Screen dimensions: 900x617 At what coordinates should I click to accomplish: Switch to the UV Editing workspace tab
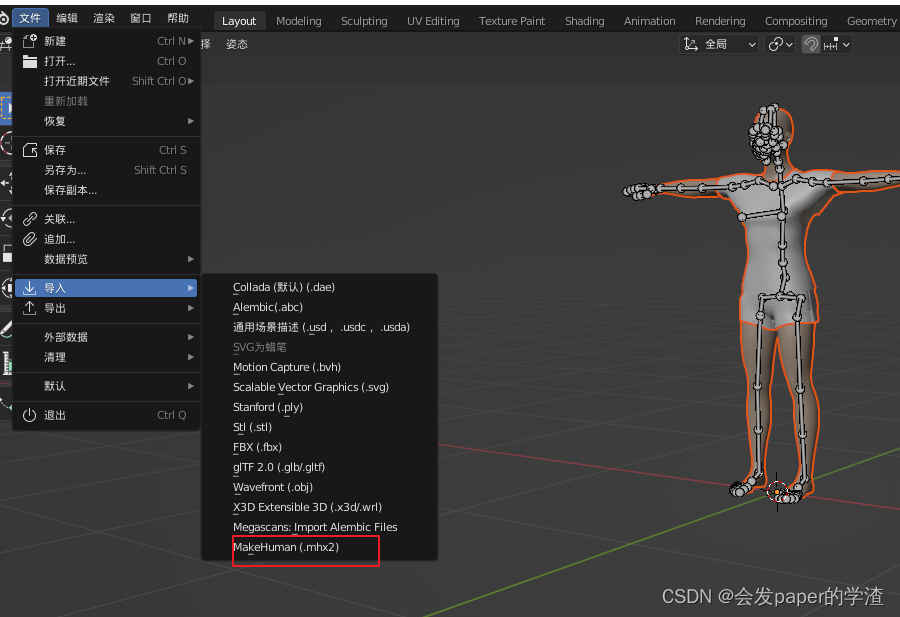click(x=433, y=21)
